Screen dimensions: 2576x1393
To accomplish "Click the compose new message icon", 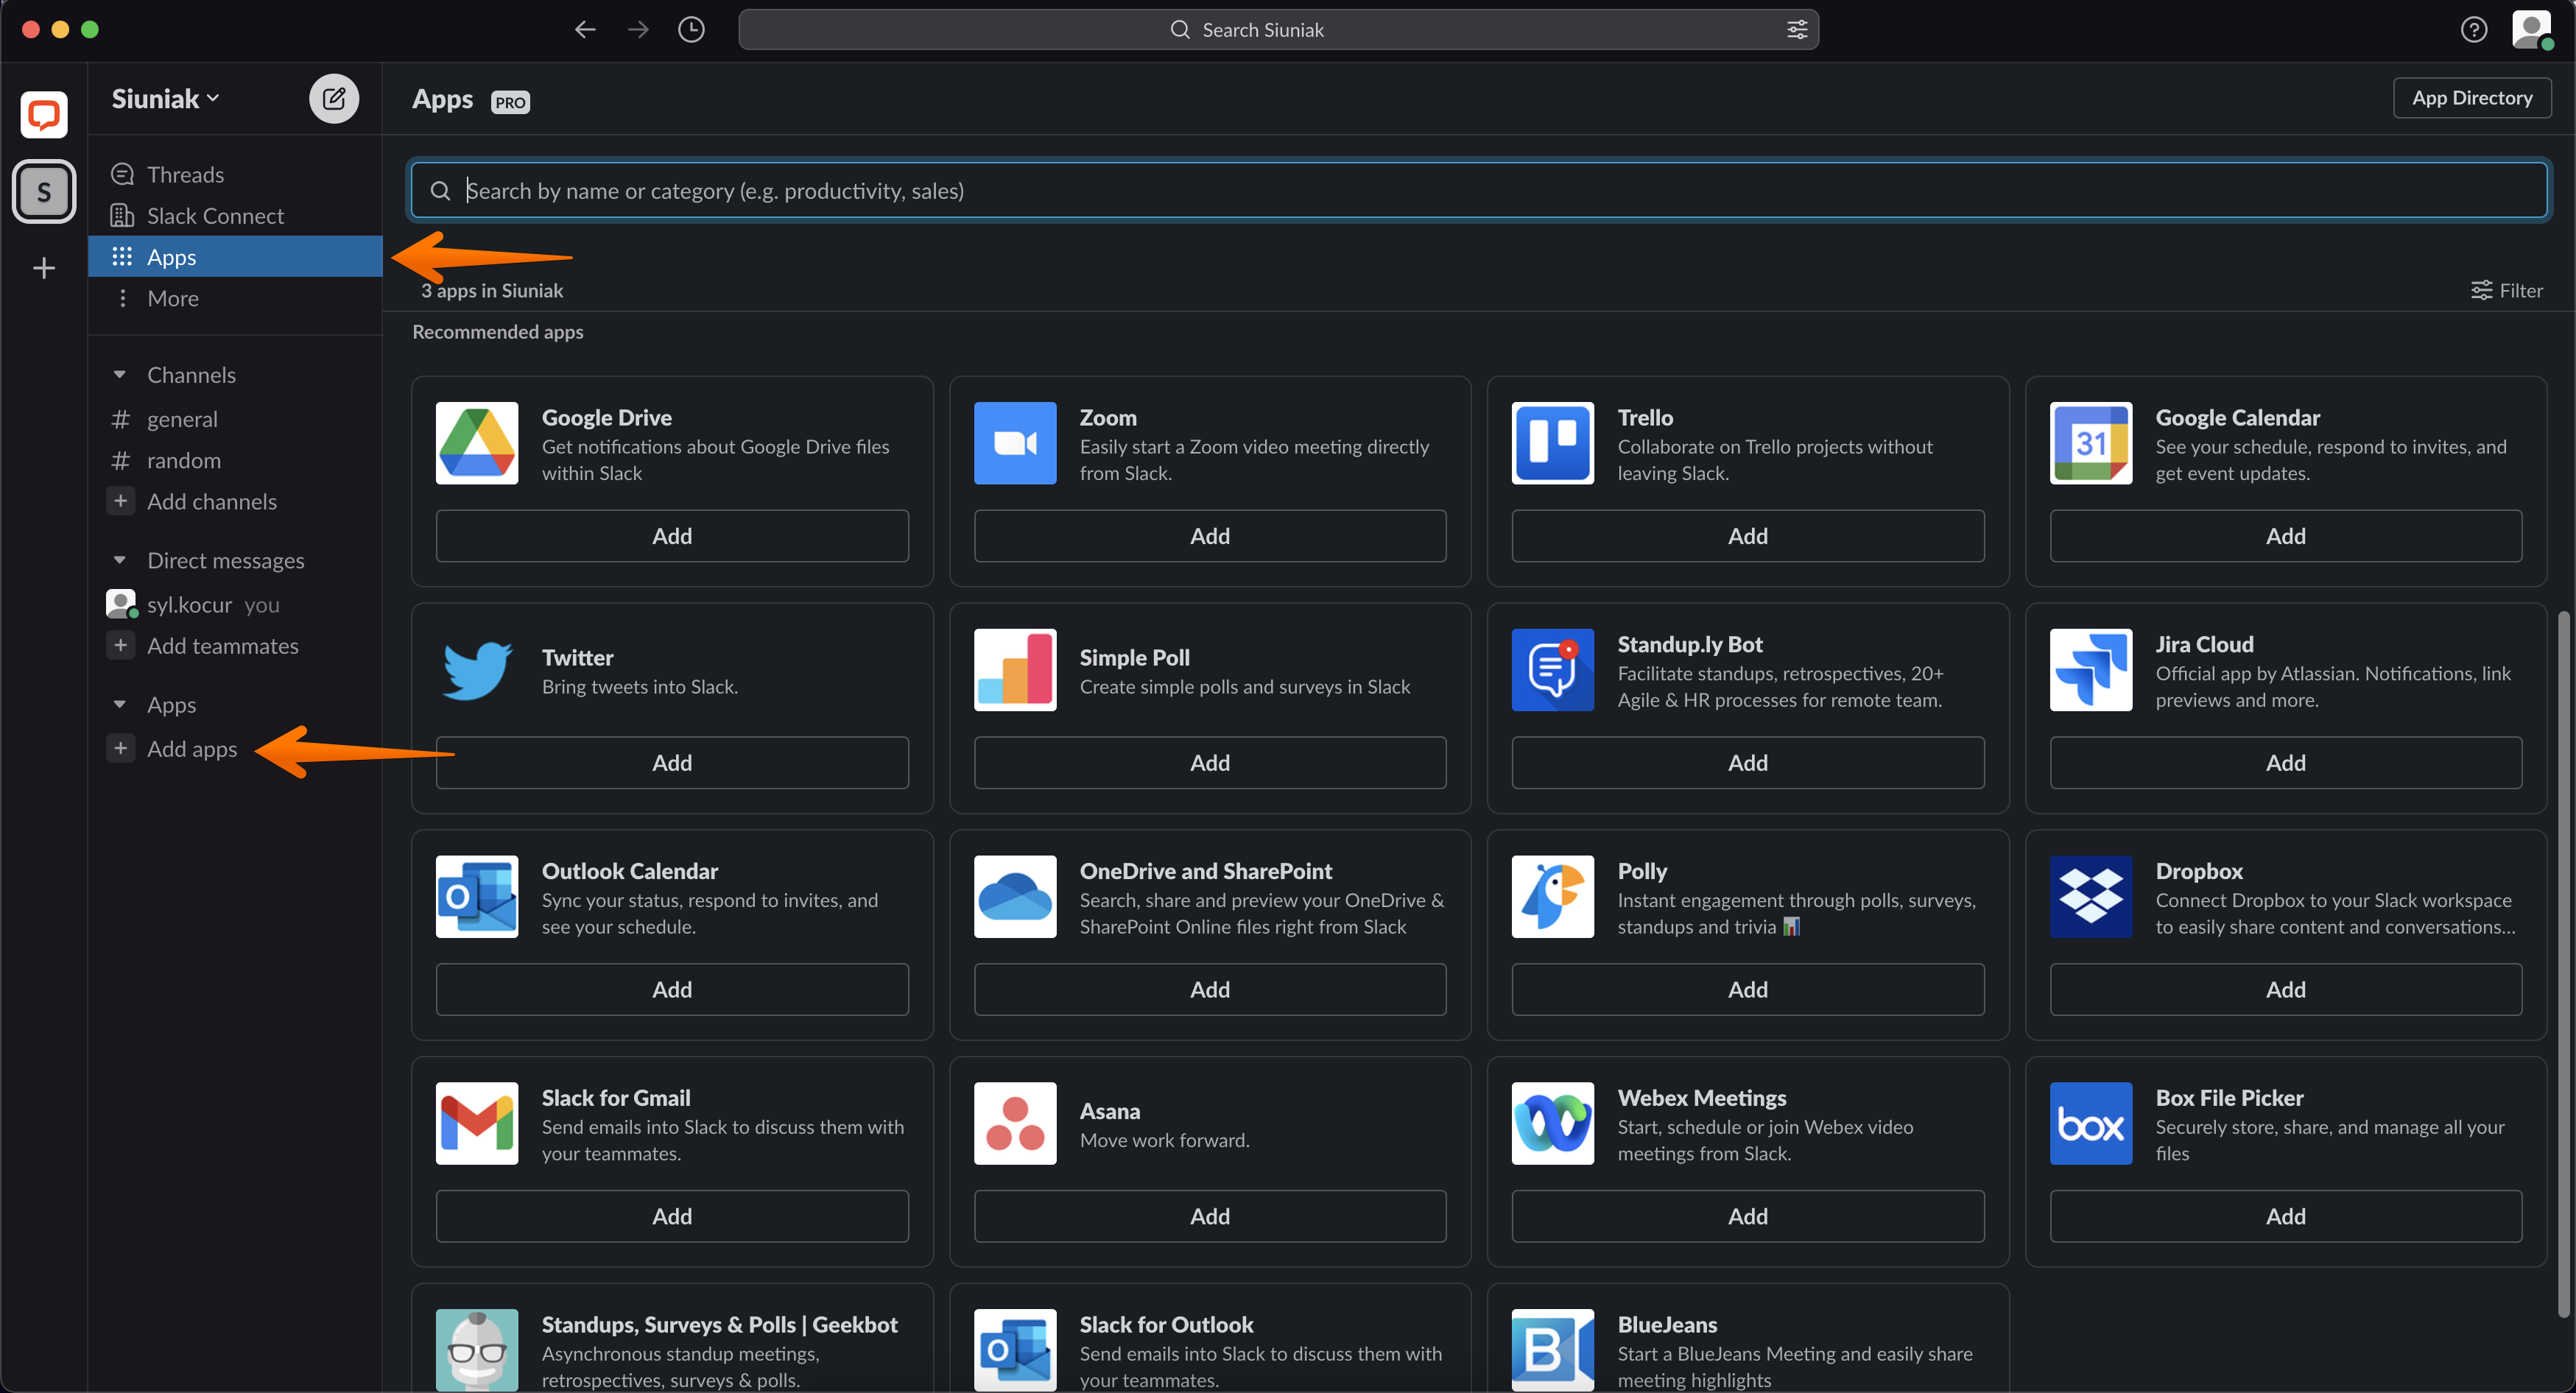I will click(334, 98).
